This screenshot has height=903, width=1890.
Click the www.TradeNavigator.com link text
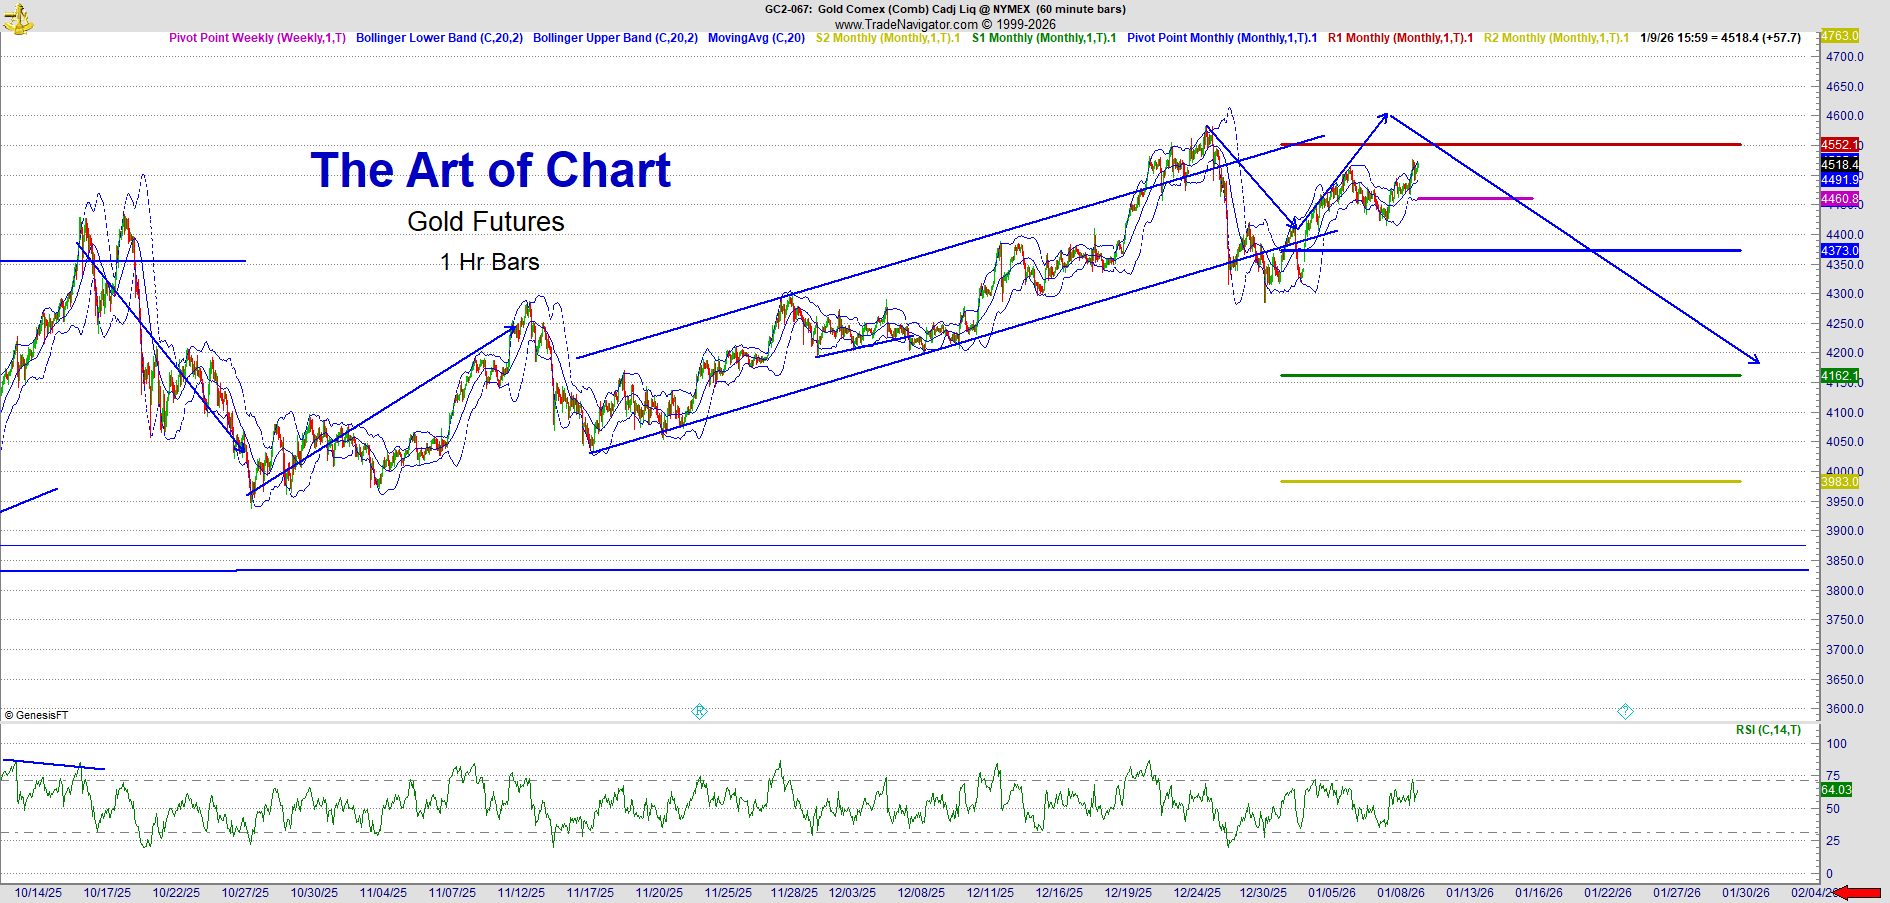click(906, 24)
